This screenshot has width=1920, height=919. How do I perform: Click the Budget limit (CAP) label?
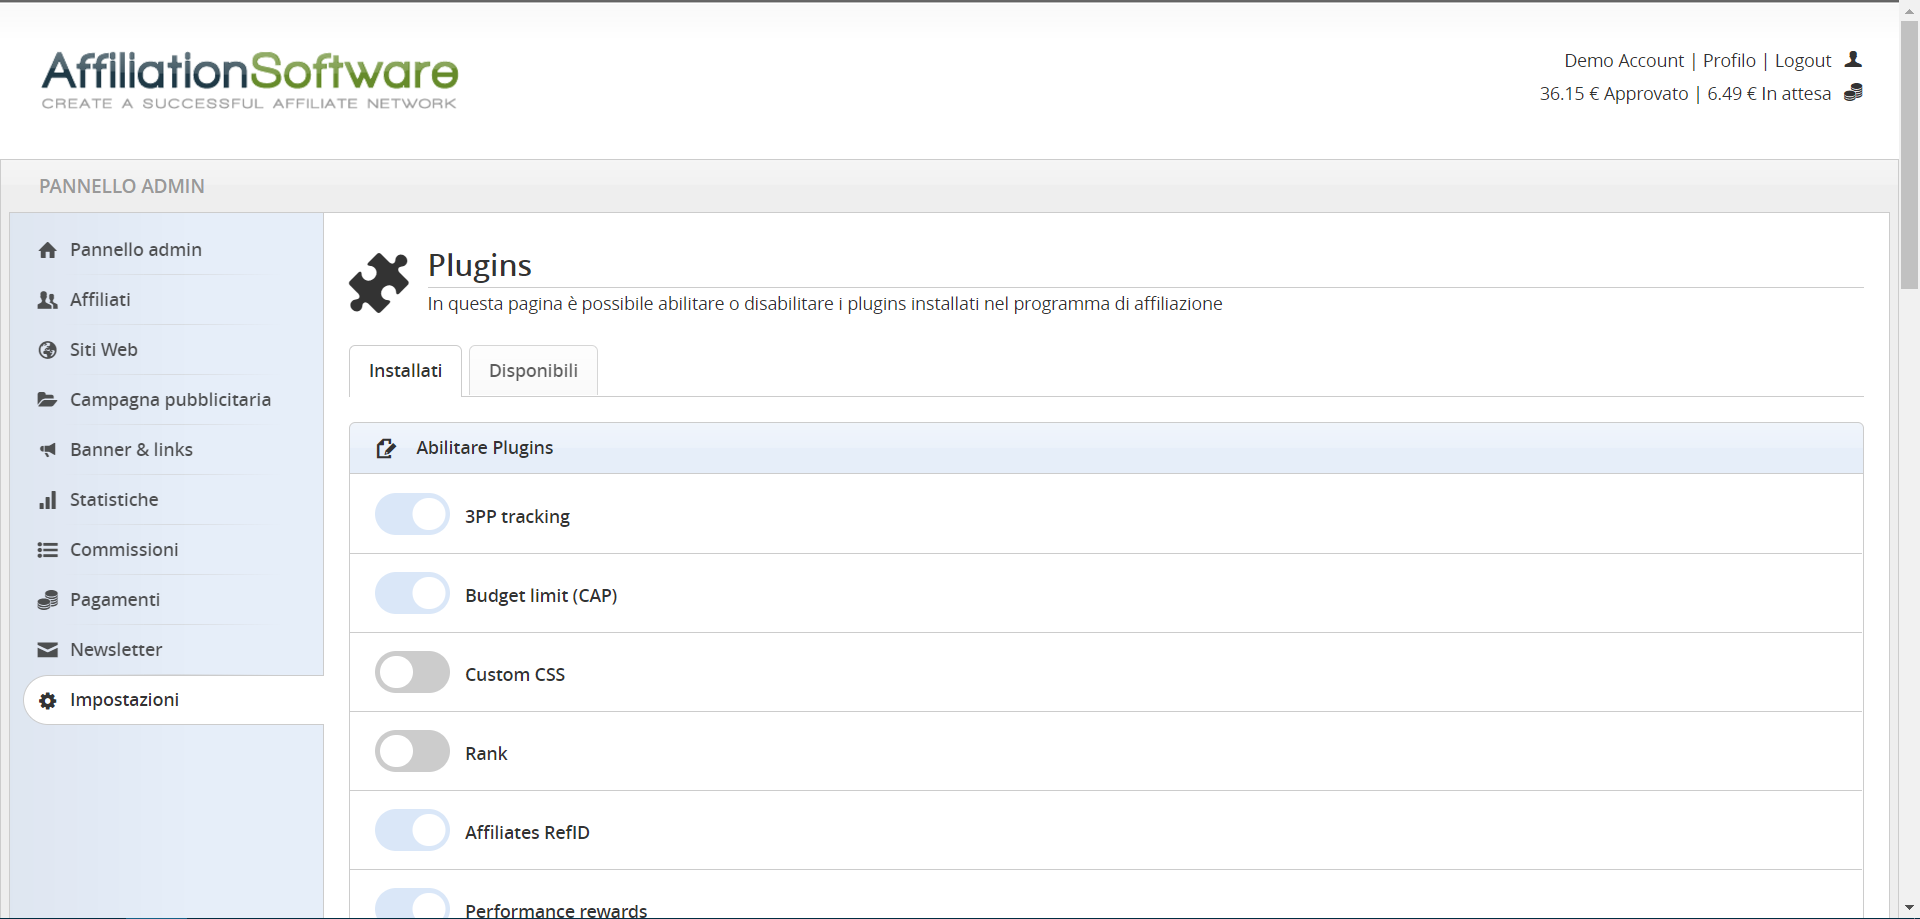click(541, 596)
